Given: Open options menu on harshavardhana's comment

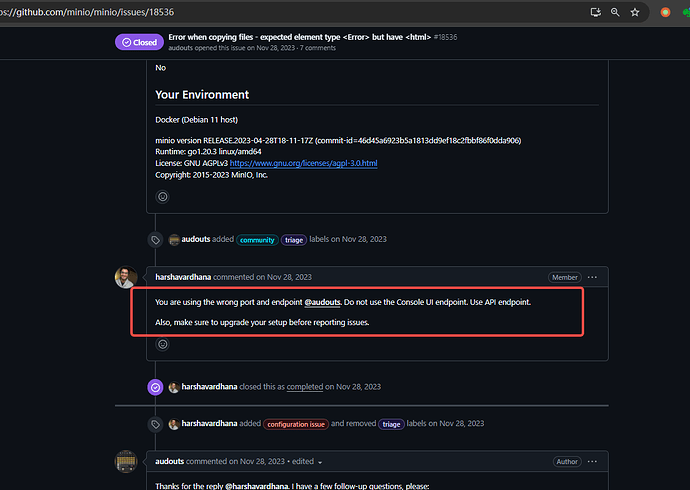Looking at the screenshot, I should pyautogui.click(x=592, y=277).
